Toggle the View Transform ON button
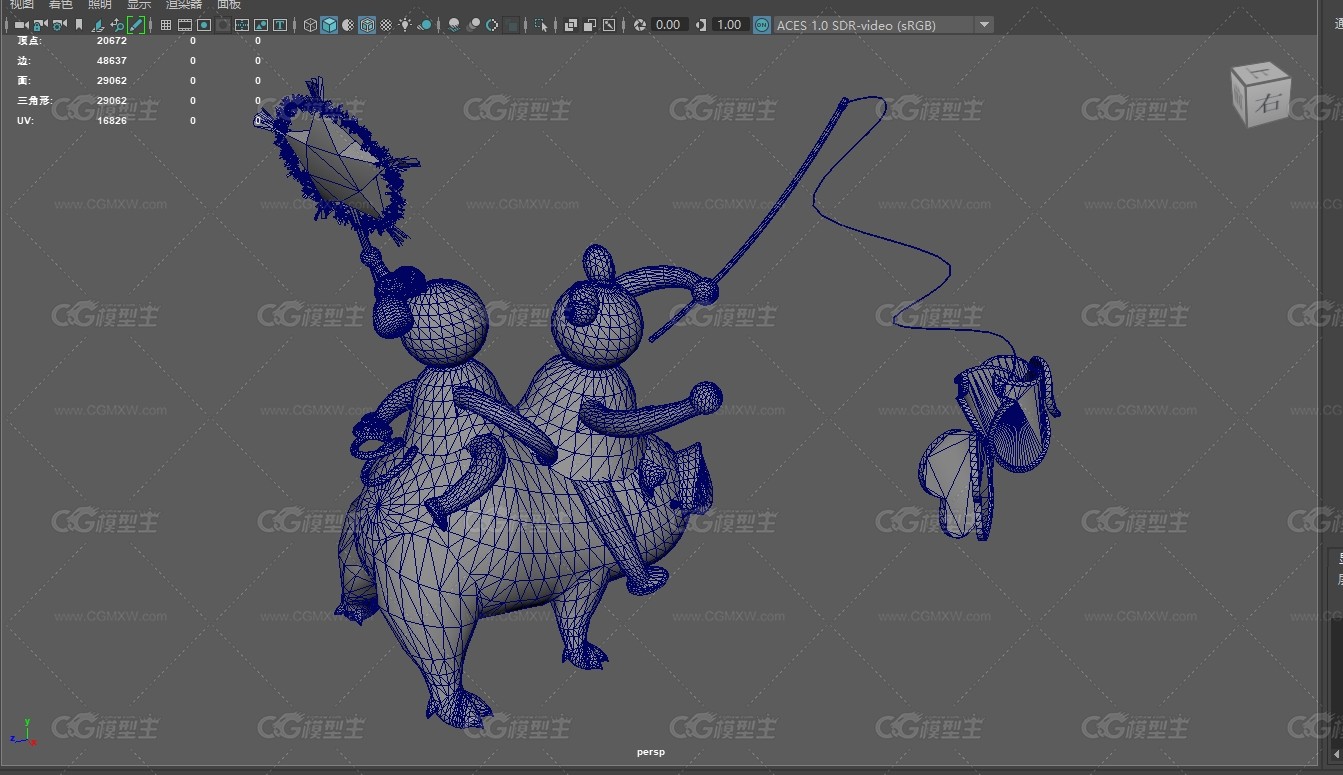The height and width of the screenshot is (775, 1343). pyautogui.click(x=762, y=25)
